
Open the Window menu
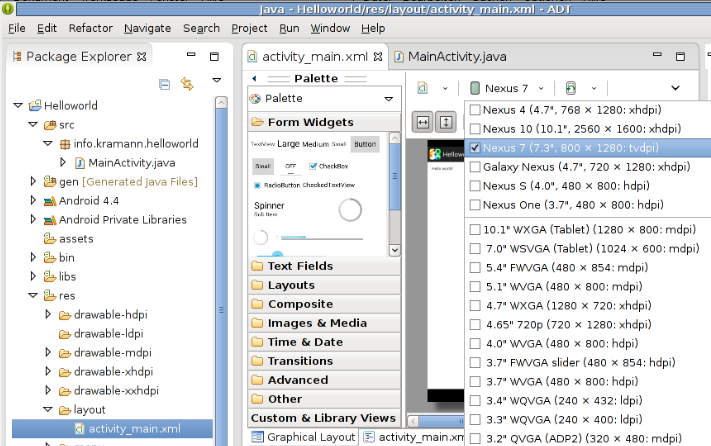[x=330, y=28]
